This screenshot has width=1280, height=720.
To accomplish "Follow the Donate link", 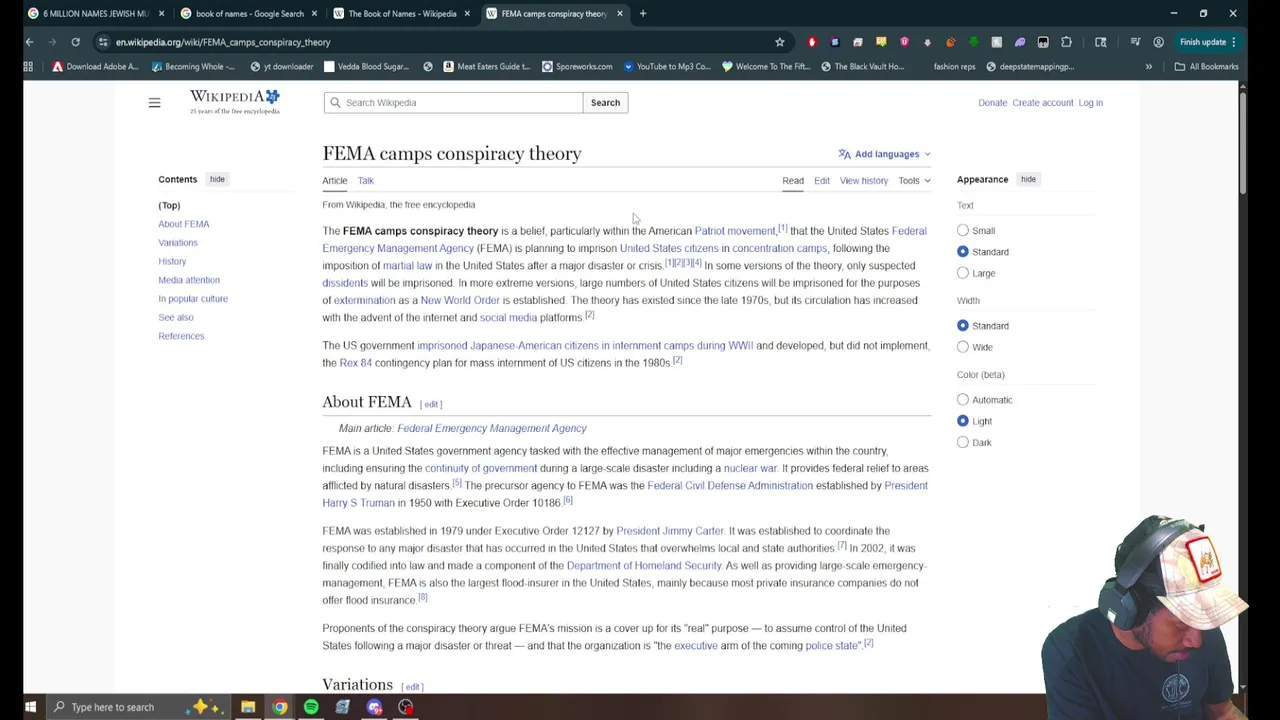I will [992, 103].
